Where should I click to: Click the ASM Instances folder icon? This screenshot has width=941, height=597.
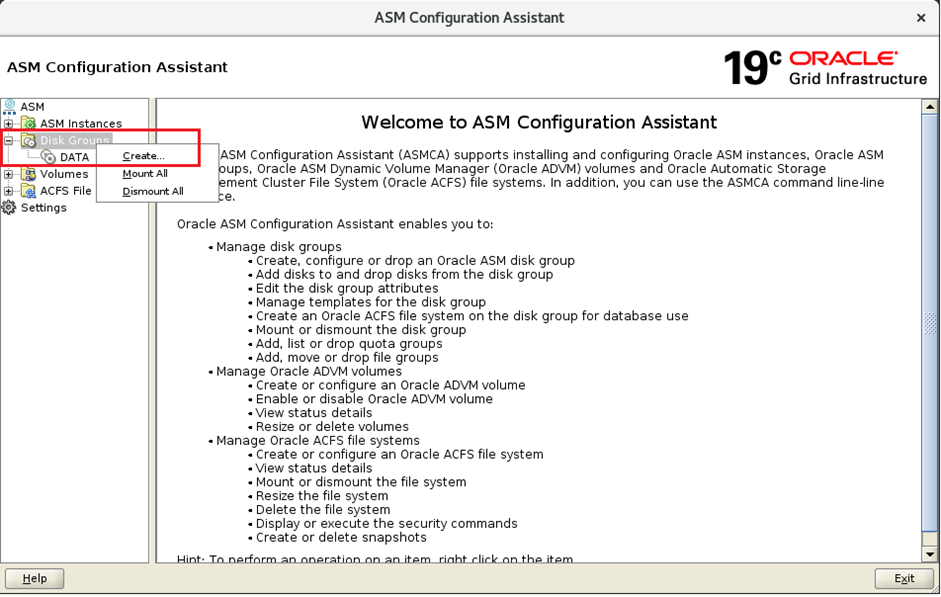pos(29,123)
